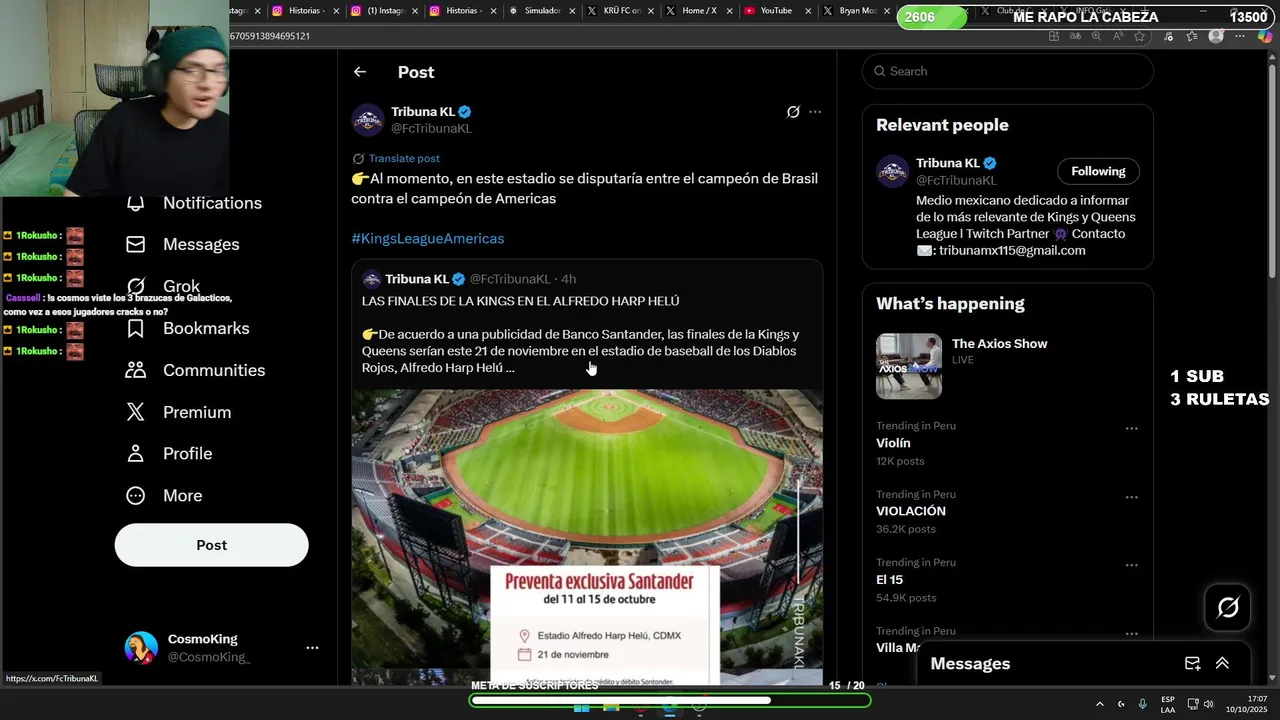Click the 4h timestamp on the quoted post
The width and height of the screenshot is (1280, 720).
(x=568, y=279)
